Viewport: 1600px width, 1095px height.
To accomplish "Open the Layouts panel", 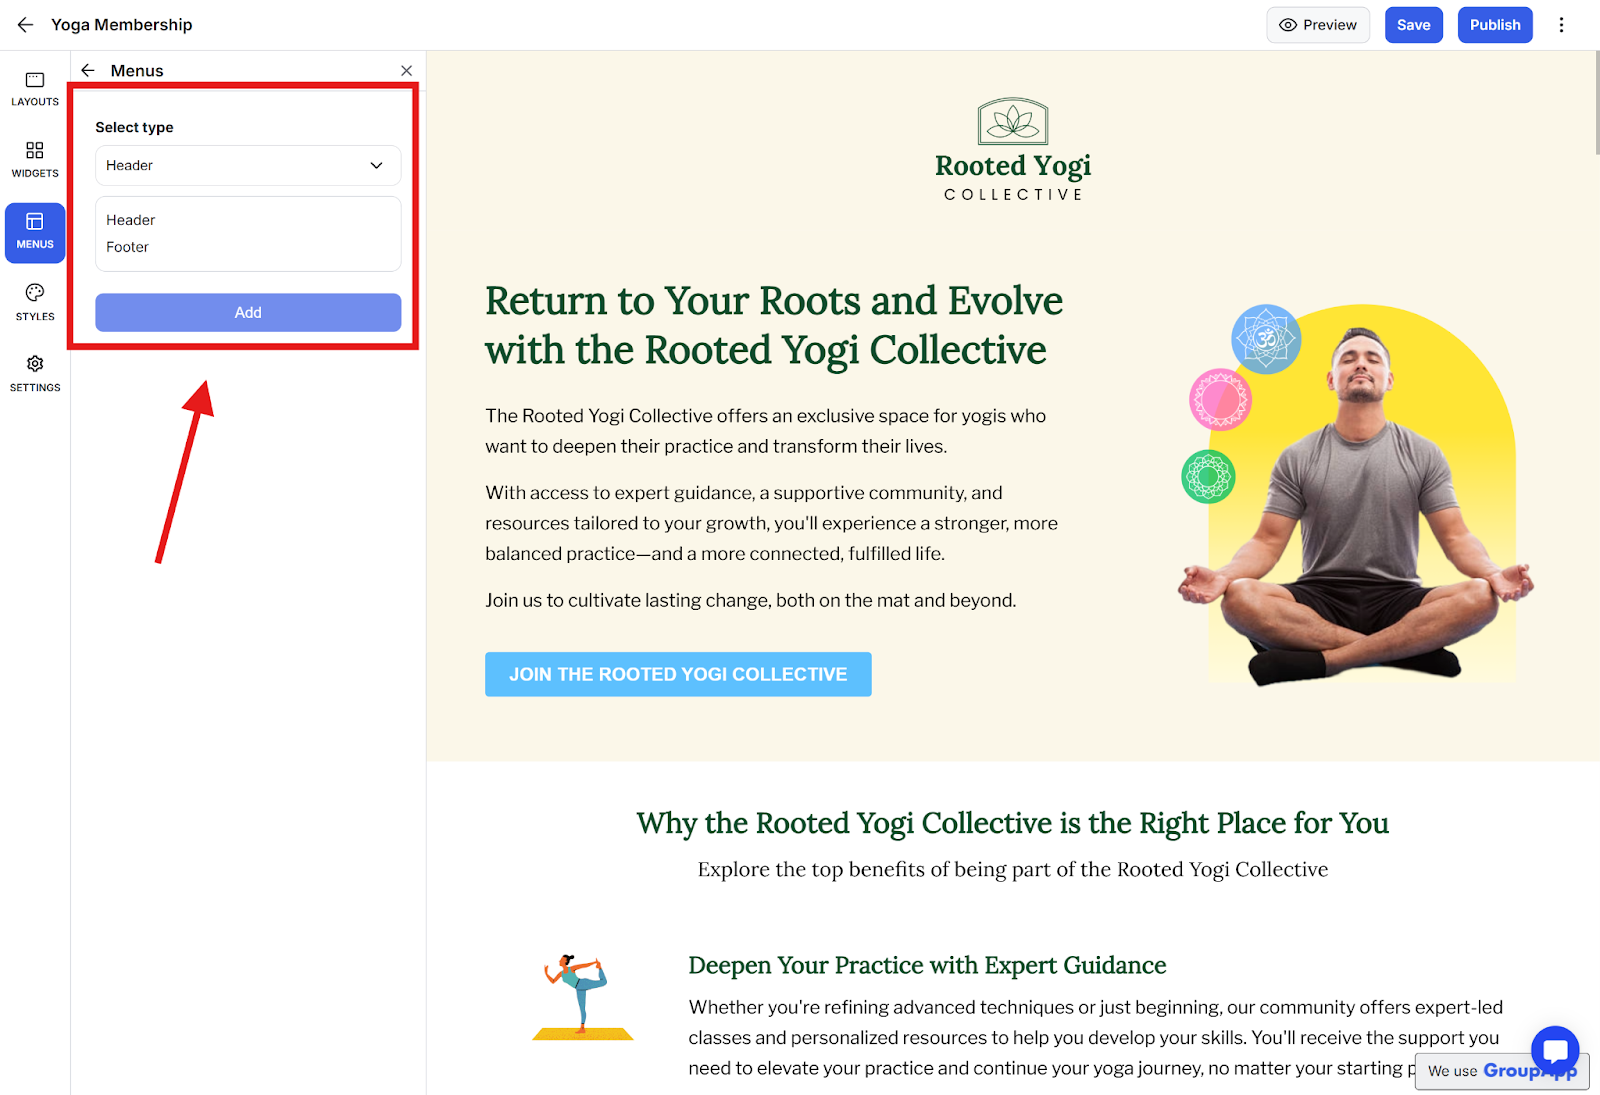I will 35,89.
